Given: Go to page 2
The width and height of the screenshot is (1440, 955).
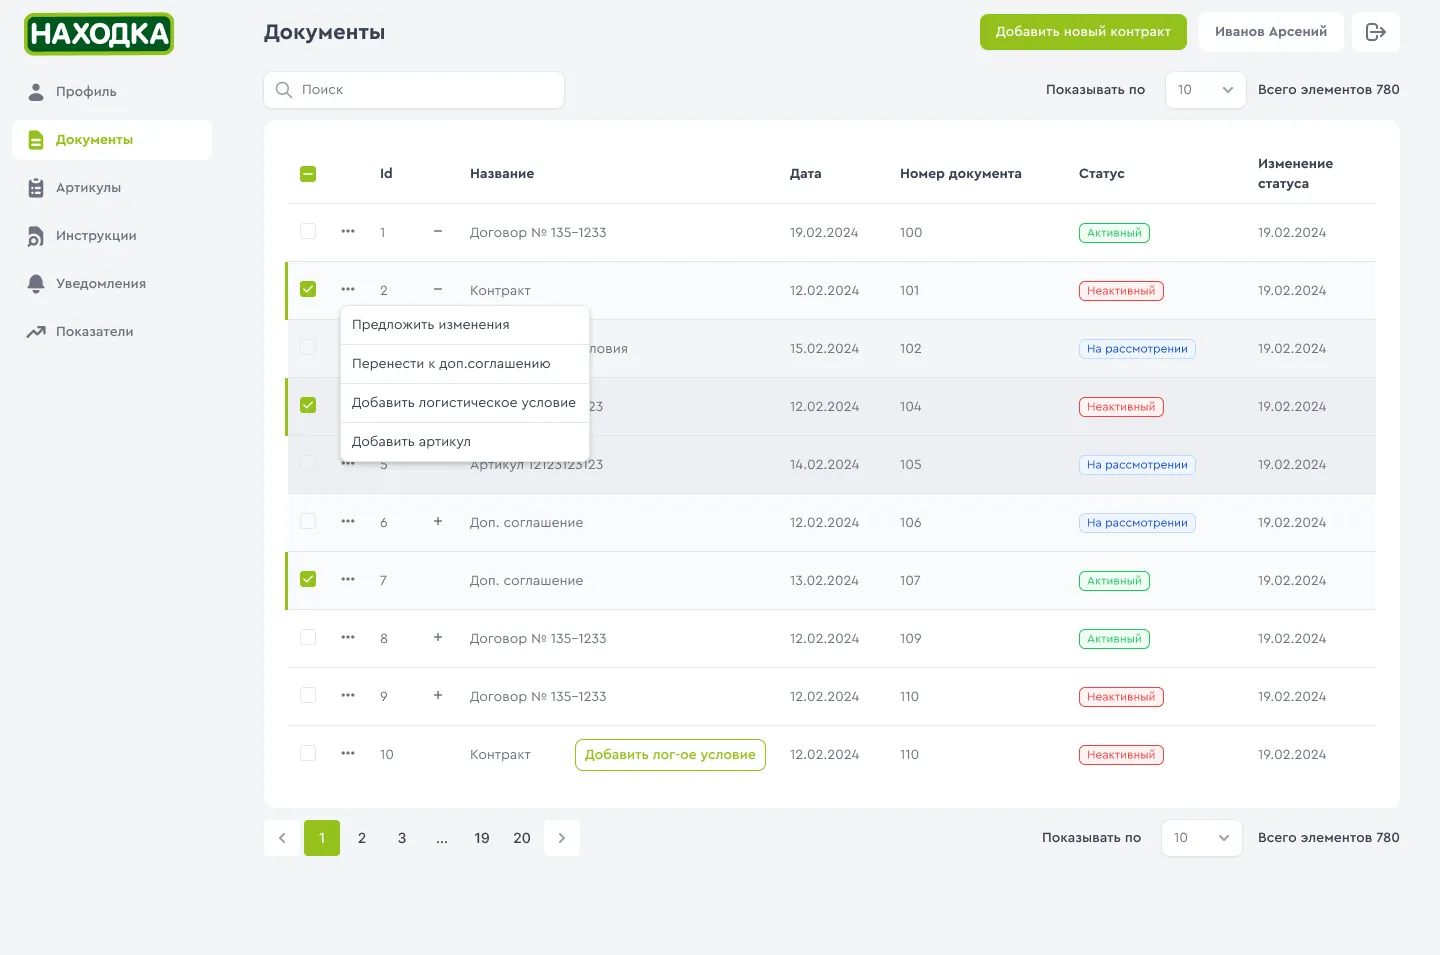Looking at the screenshot, I should click(362, 838).
